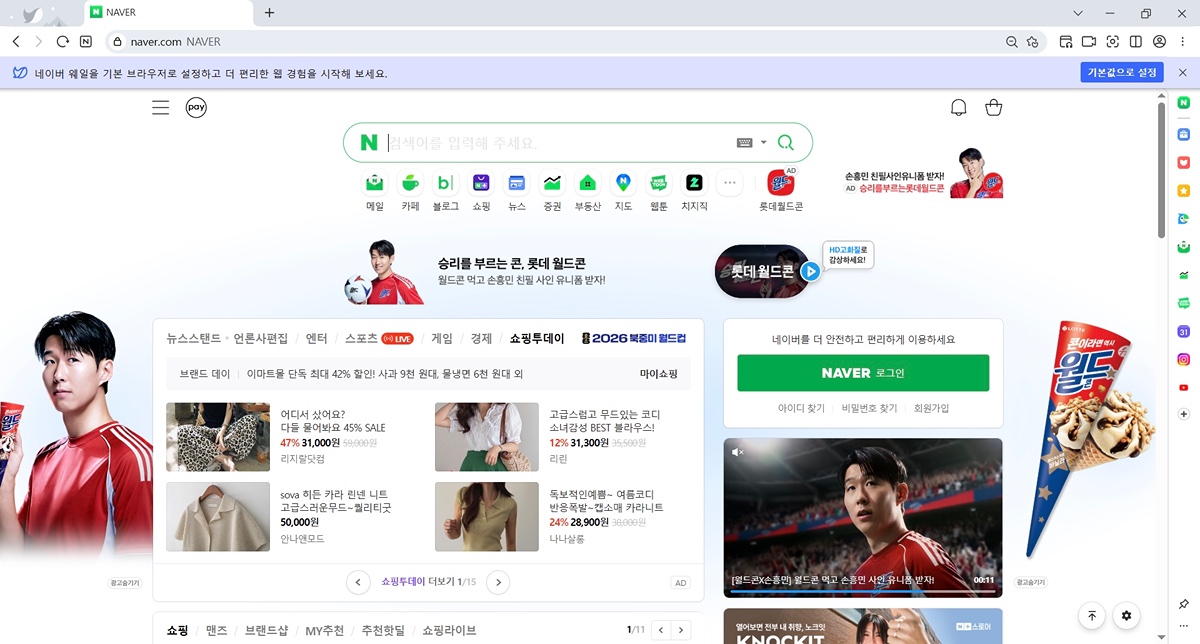Select the 쇼핑투데이 tab

[537, 338]
